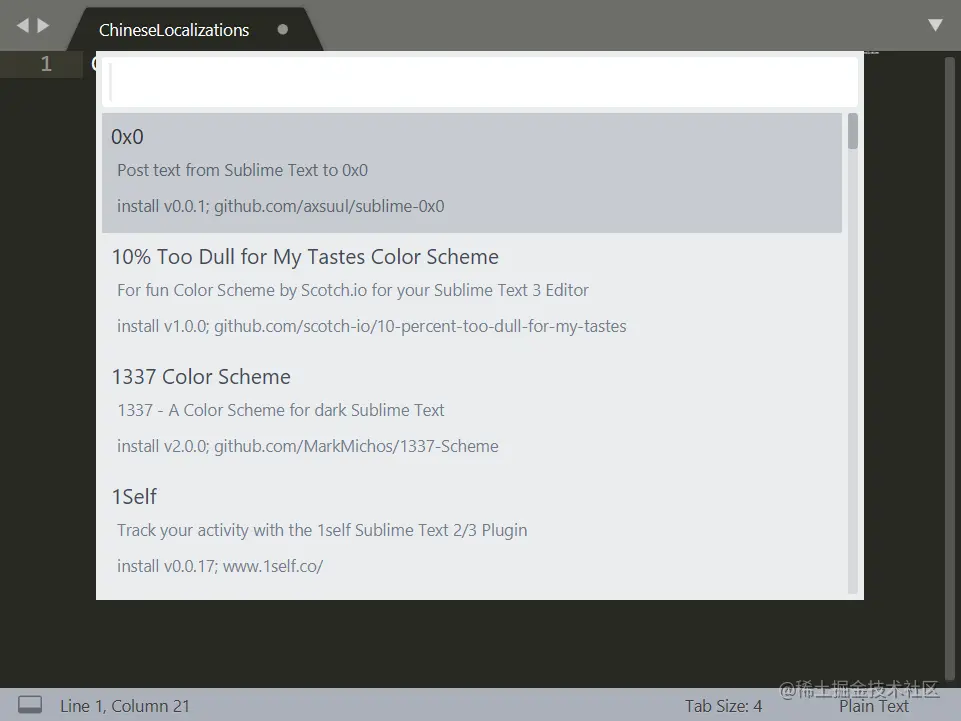Click description 'Post text from Sublime Text to 0x0'
This screenshot has height=721, width=961.
(x=243, y=170)
